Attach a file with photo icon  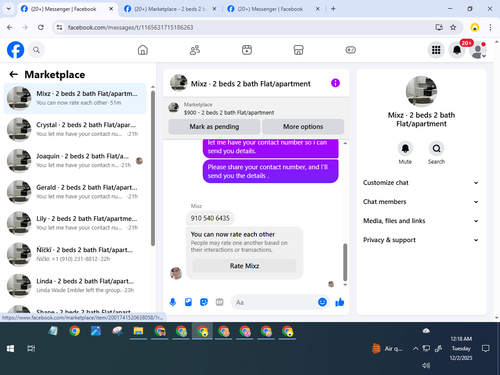point(188,302)
